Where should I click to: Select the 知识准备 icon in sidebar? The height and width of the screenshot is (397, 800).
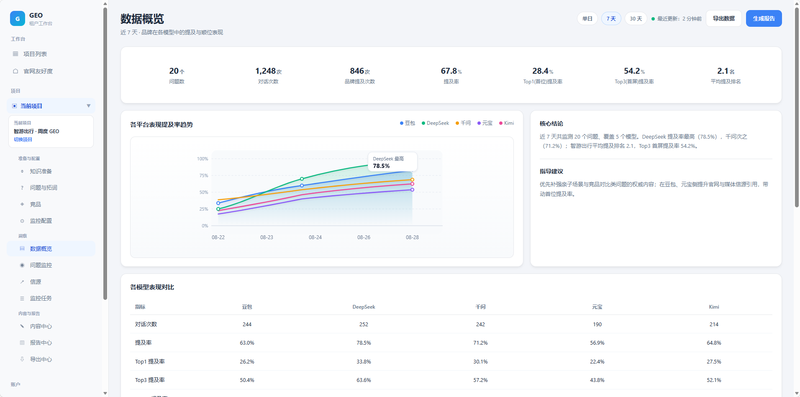(21, 171)
